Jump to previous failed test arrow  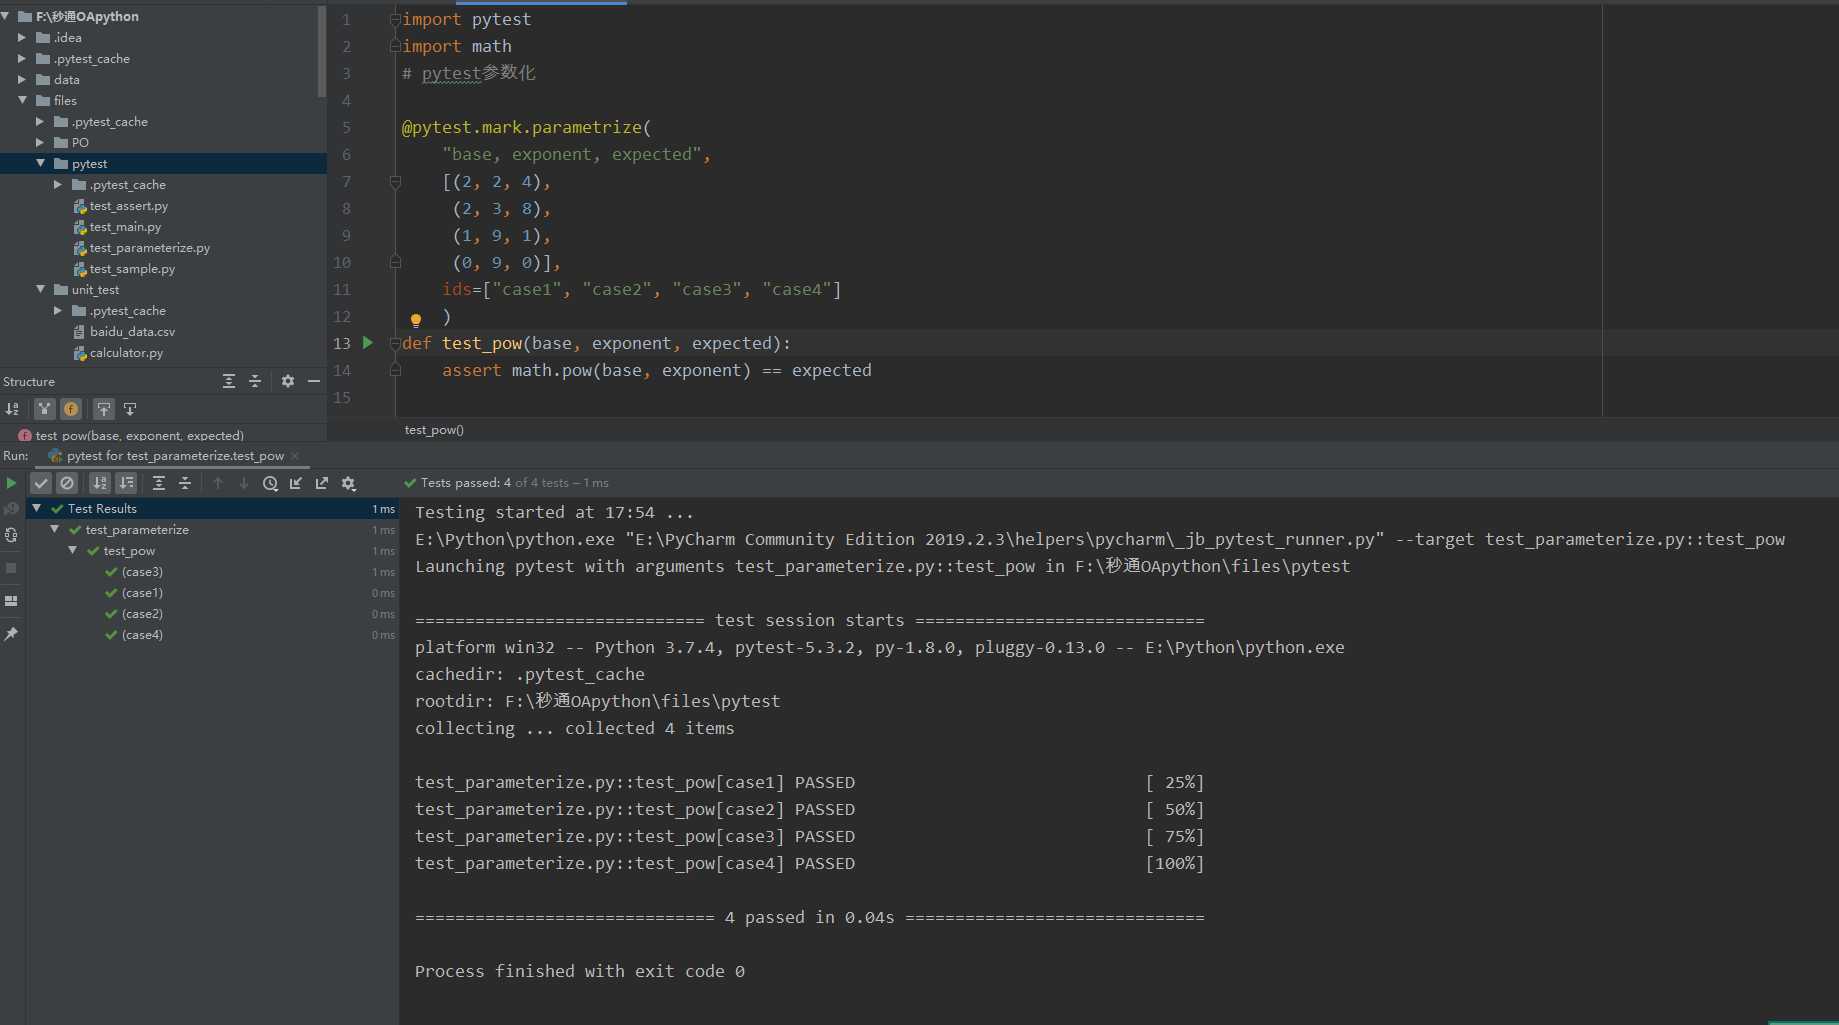pyautogui.click(x=218, y=483)
